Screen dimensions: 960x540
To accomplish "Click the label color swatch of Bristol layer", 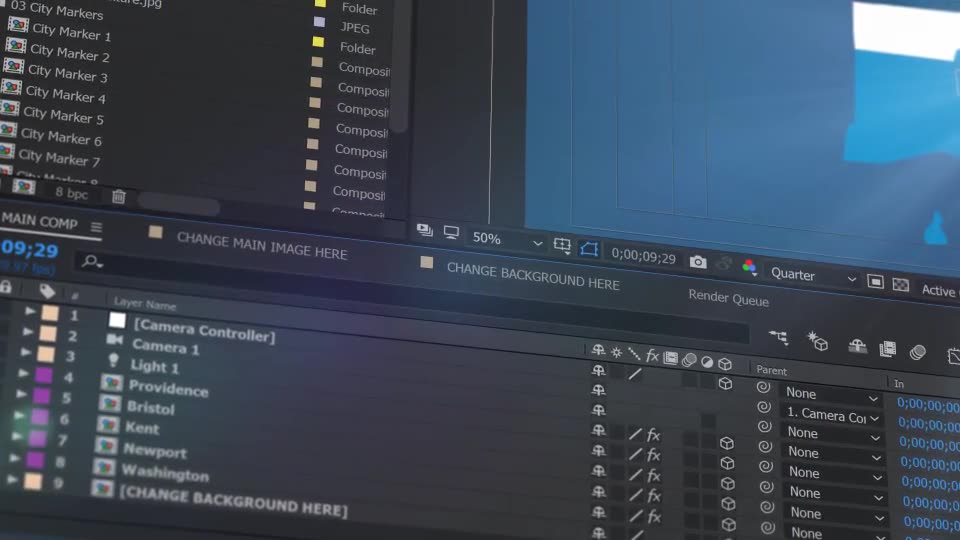I will coord(42,396).
